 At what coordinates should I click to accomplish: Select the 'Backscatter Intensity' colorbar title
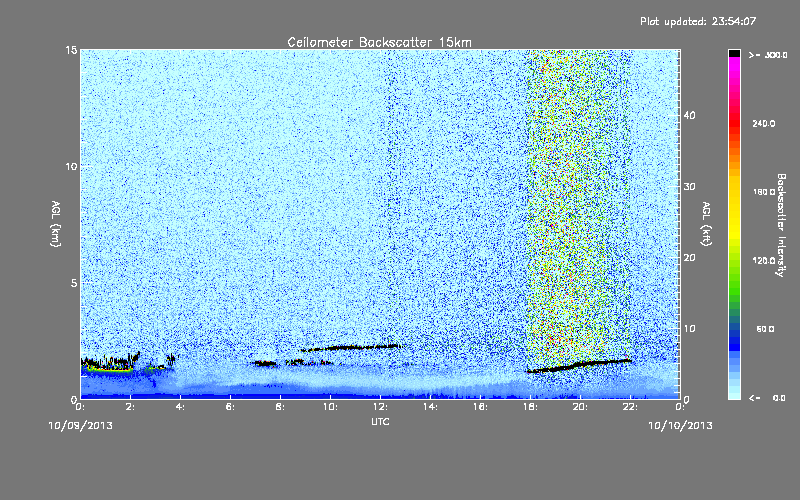pos(781,225)
